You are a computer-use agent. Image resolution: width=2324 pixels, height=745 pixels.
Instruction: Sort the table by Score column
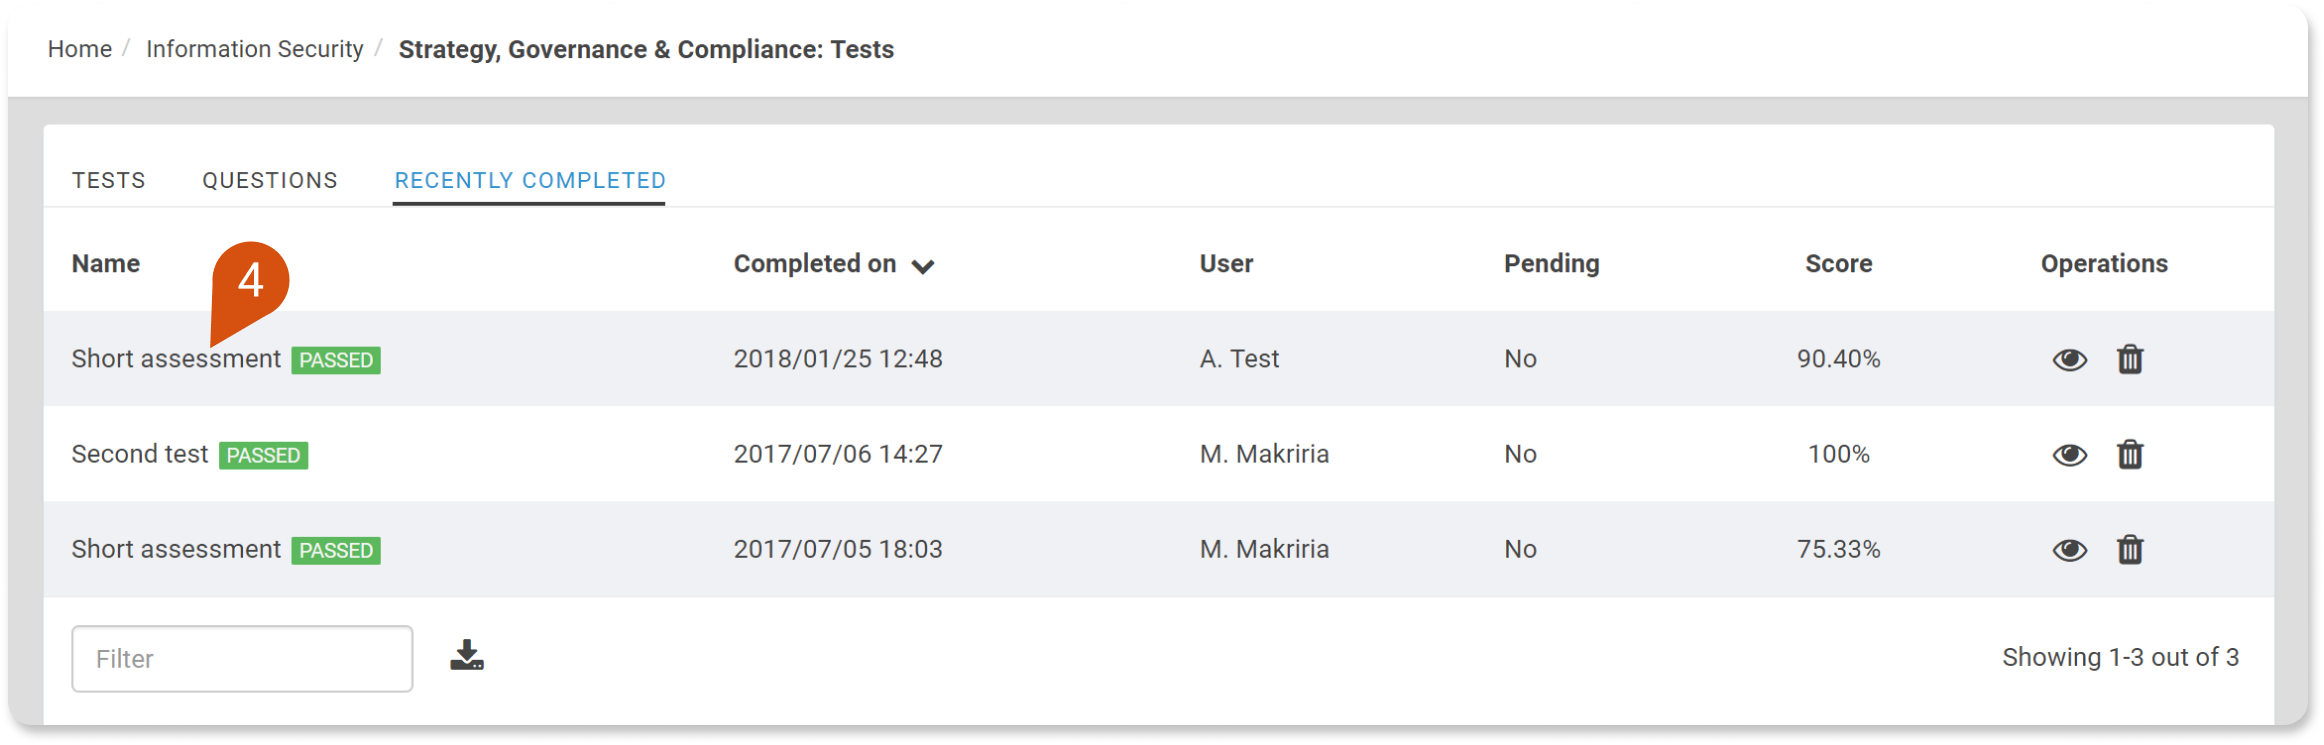pos(1838,263)
